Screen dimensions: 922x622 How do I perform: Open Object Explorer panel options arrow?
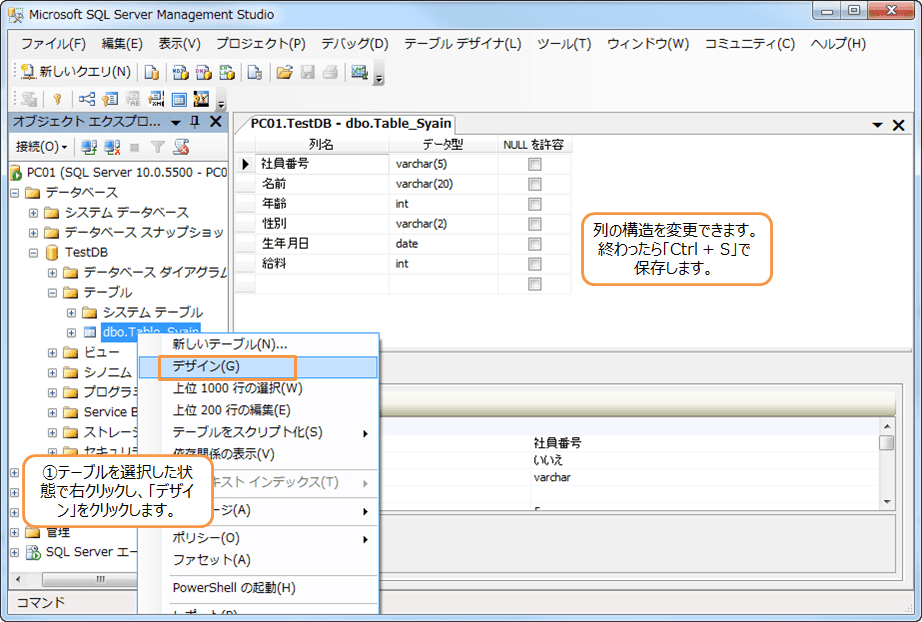(x=176, y=122)
